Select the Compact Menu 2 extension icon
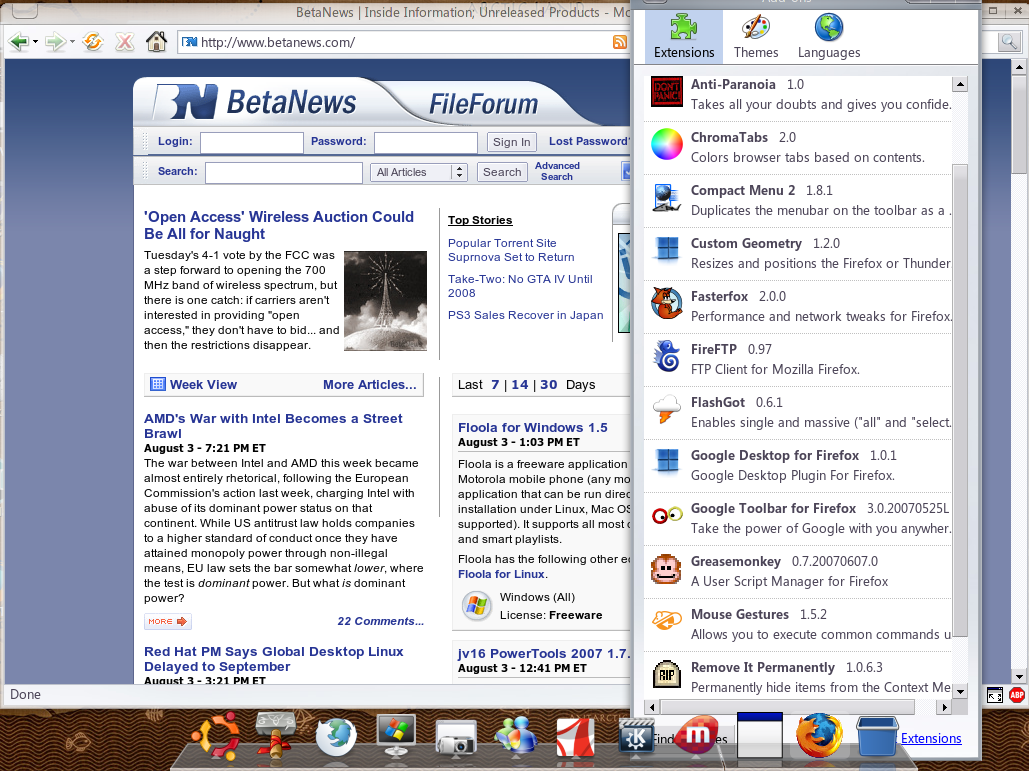Viewport: 1029px width, 771px height. point(667,198)
